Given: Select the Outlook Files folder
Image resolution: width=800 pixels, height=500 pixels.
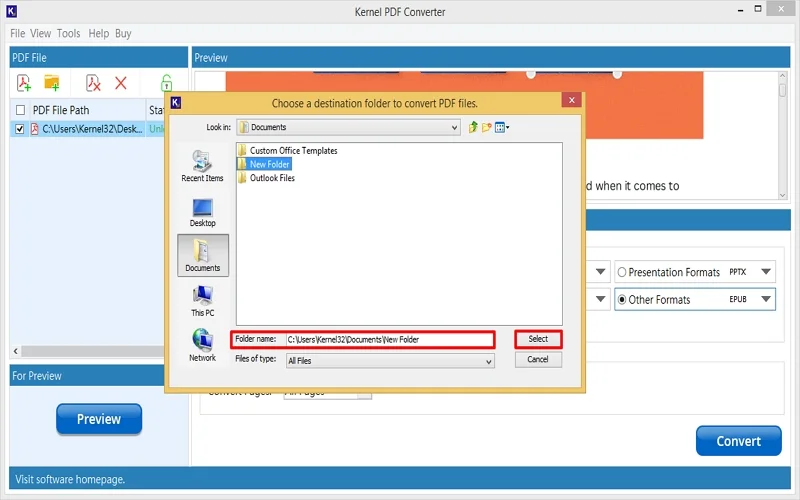Looking at the screenshot, I should [x=266, y=178].
